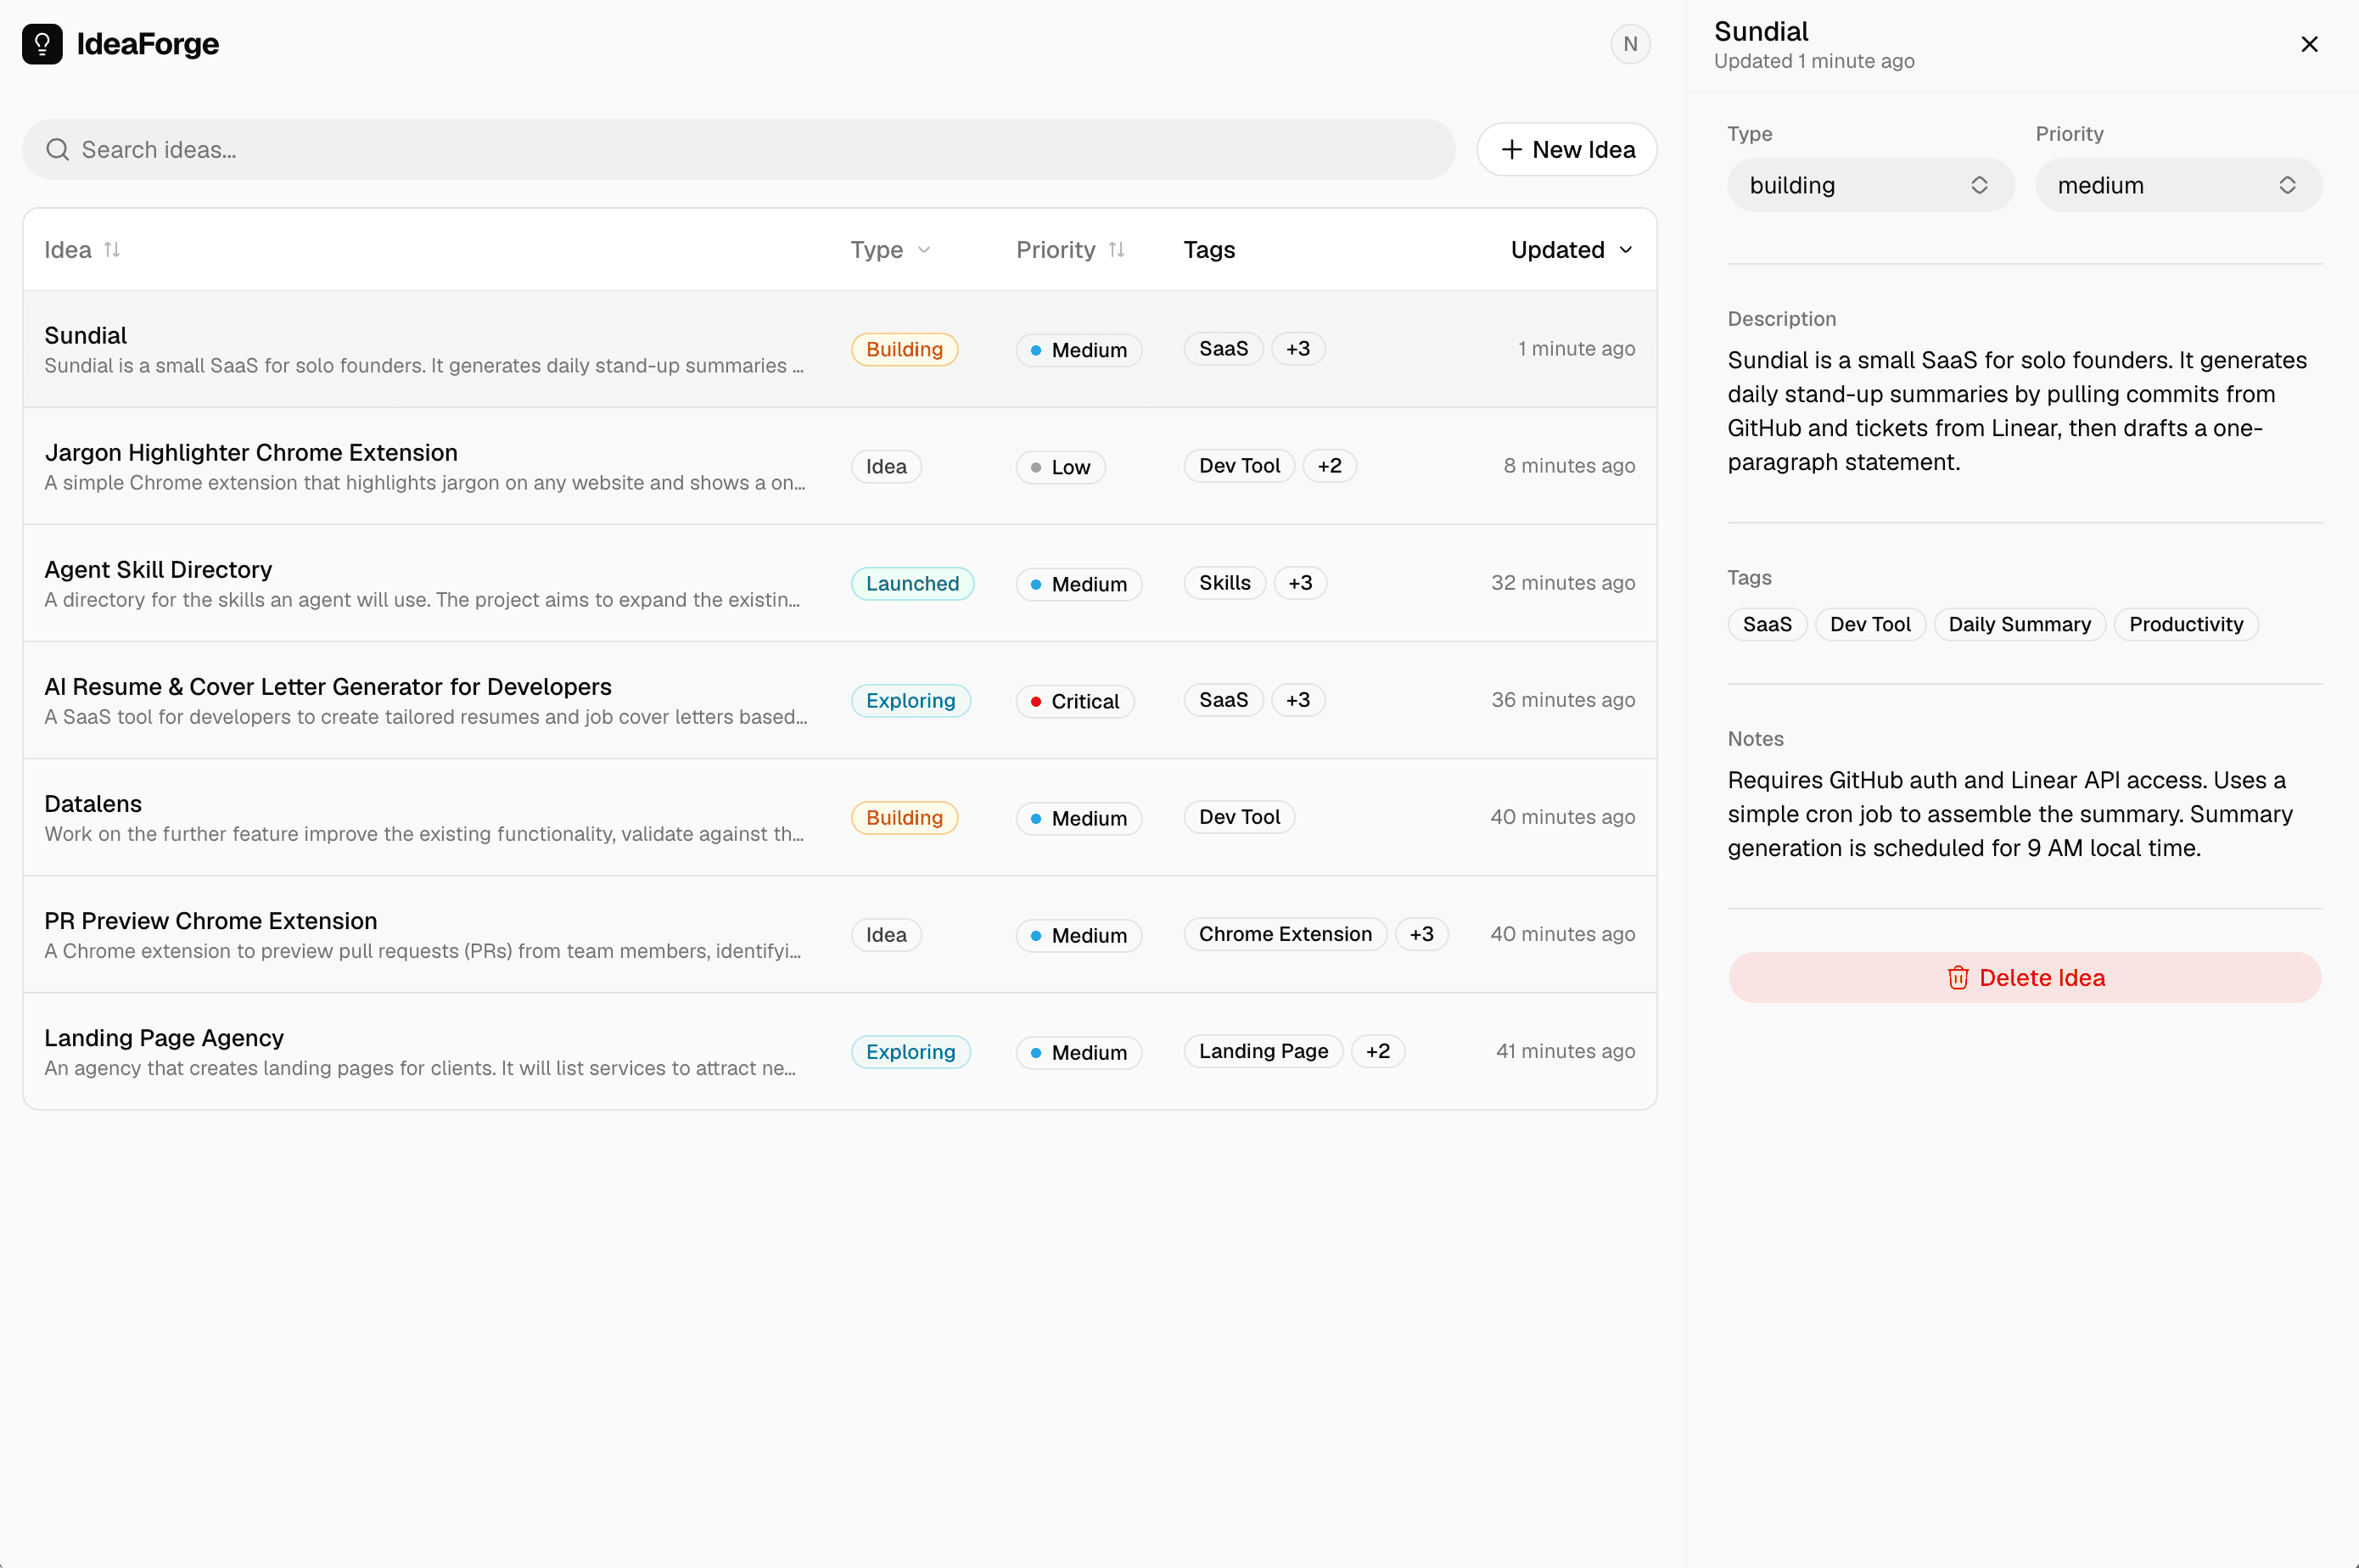Click the trash icon on Delete Idea

click(1958, 978)
